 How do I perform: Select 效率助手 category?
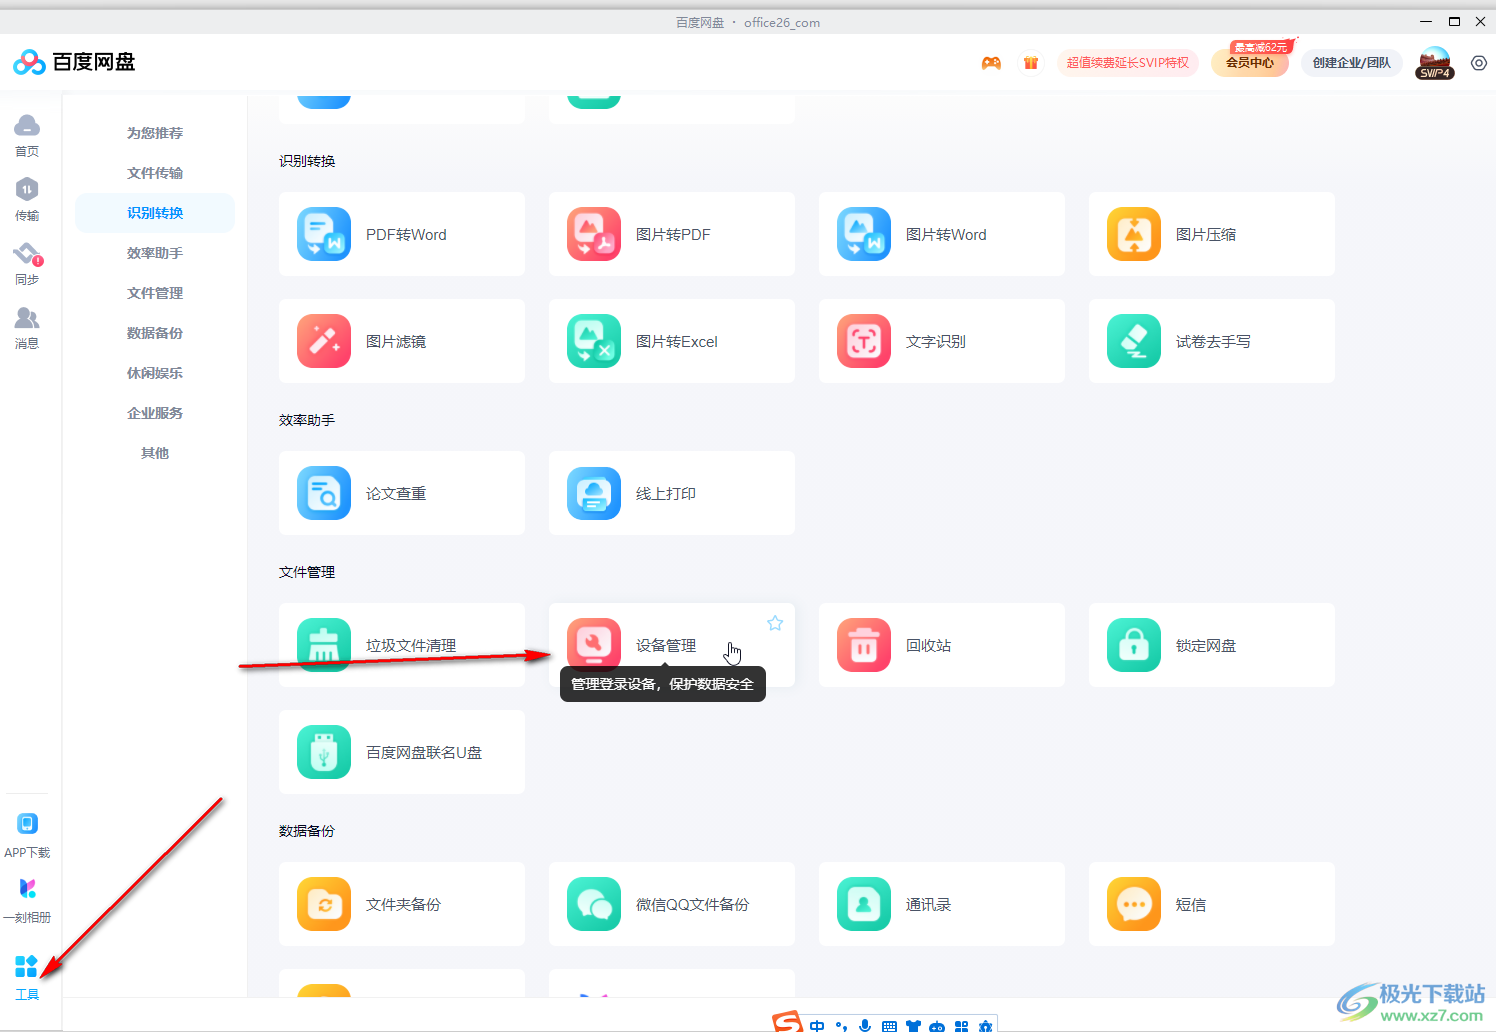155,253
